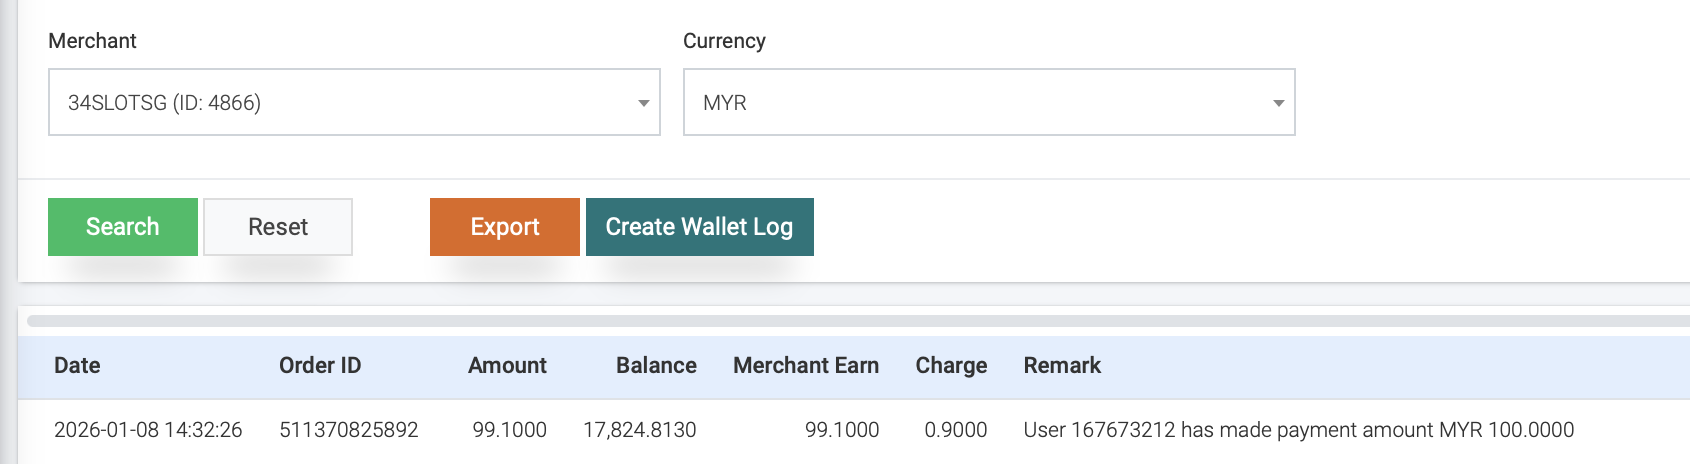This screenshot has height=464, width=1690.
Task: Click the Merchant dropdown arrow
Action: point(643,103)
